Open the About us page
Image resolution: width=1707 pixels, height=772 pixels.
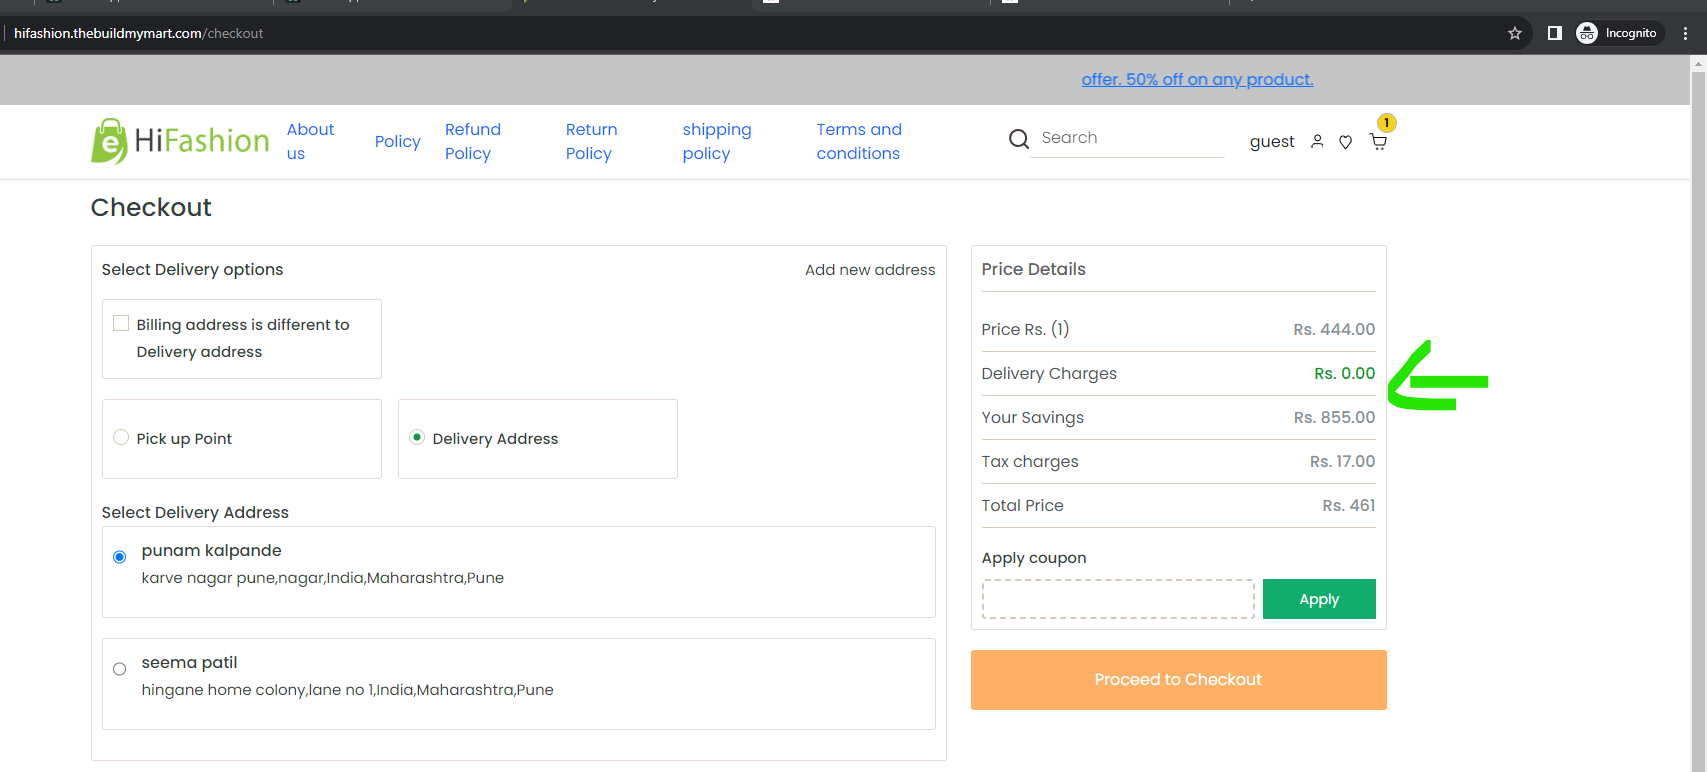point(310,141)
